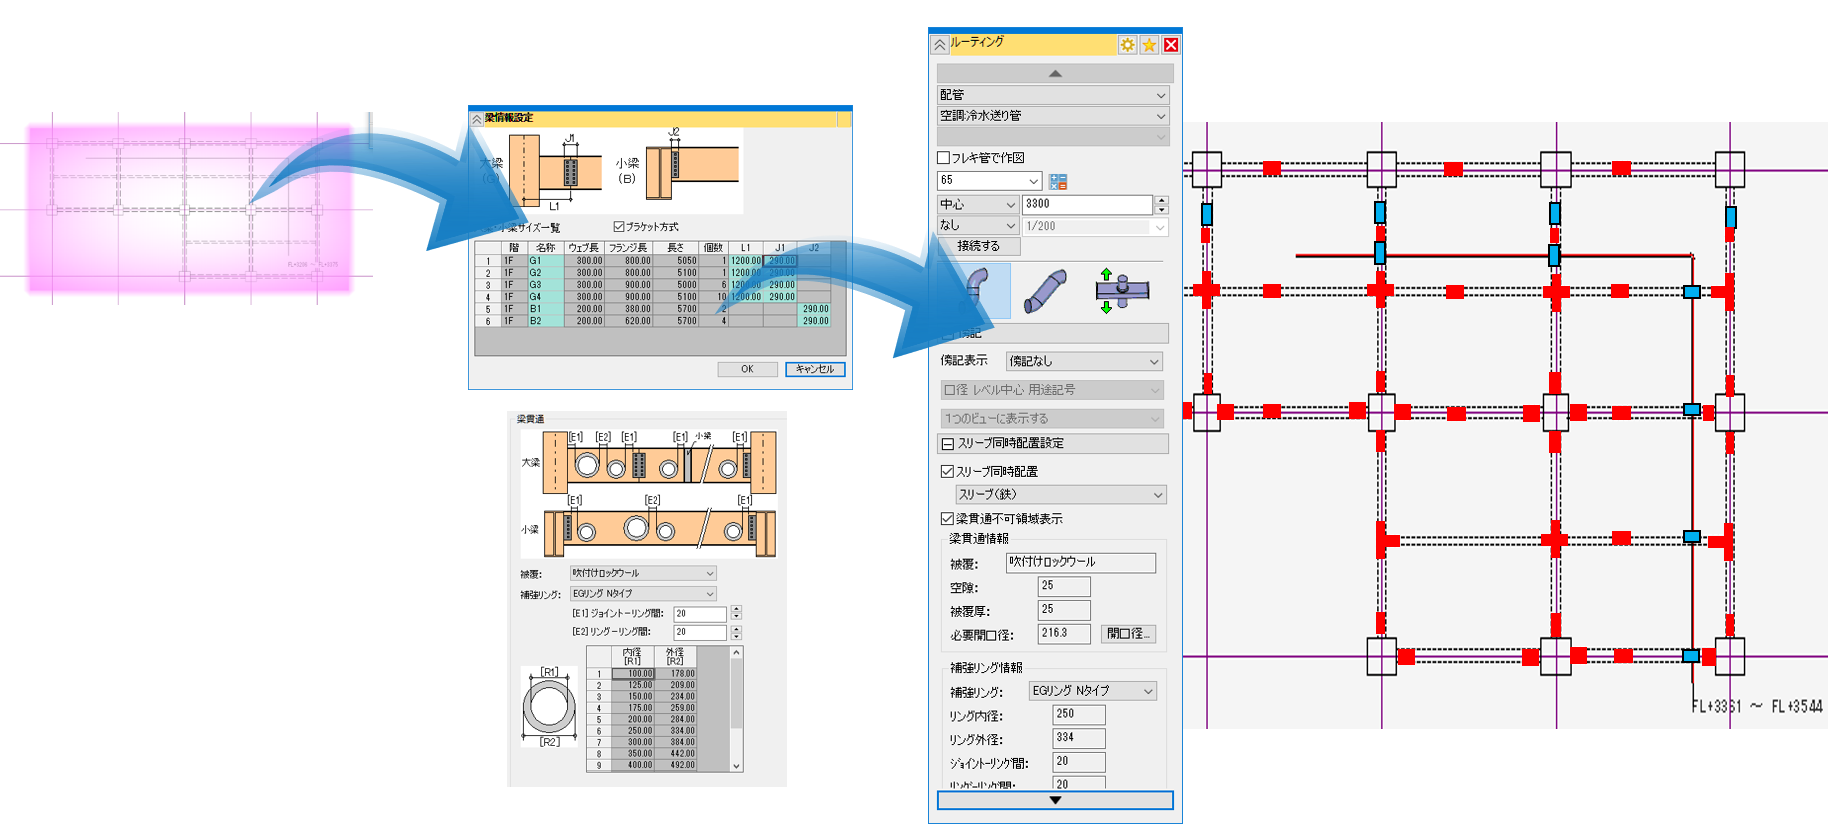Open routing panel settings gear icon
Image resolution: width=1828 pixels, height=824 pixels.
[1127, 45]
